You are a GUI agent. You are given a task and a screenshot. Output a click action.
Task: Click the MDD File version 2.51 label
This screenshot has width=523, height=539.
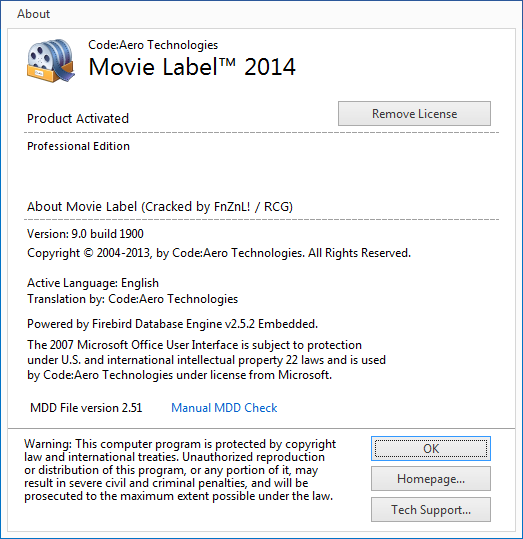pos(86,408)
